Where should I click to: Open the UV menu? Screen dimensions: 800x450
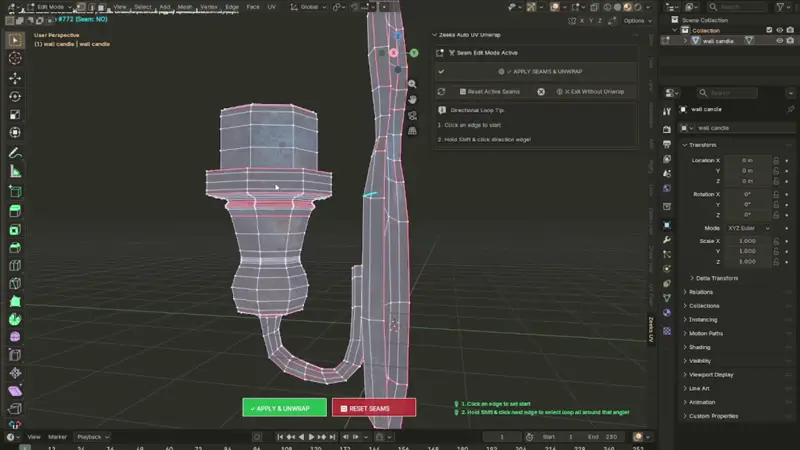[271, 7]
